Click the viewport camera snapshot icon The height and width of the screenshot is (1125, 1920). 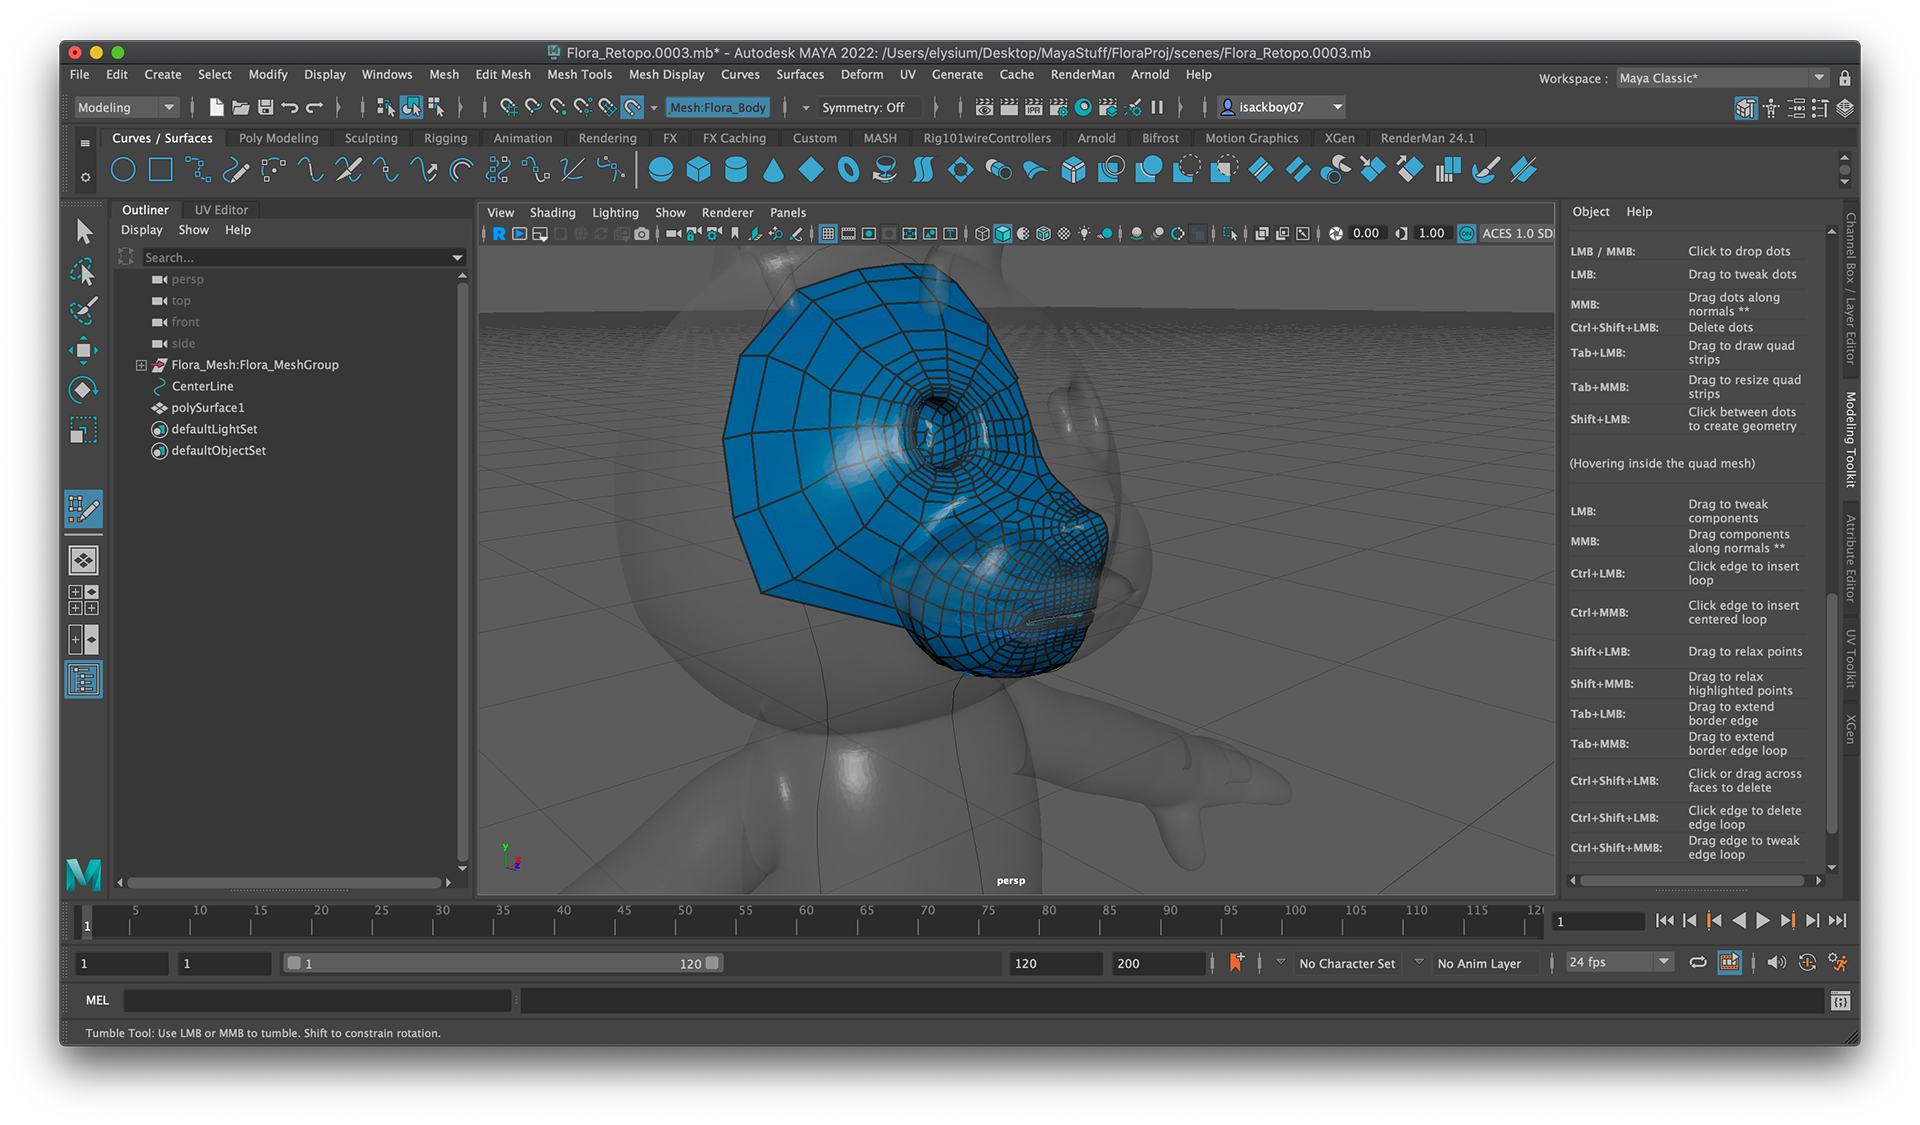pyautogui.click(x=642, y=234)
